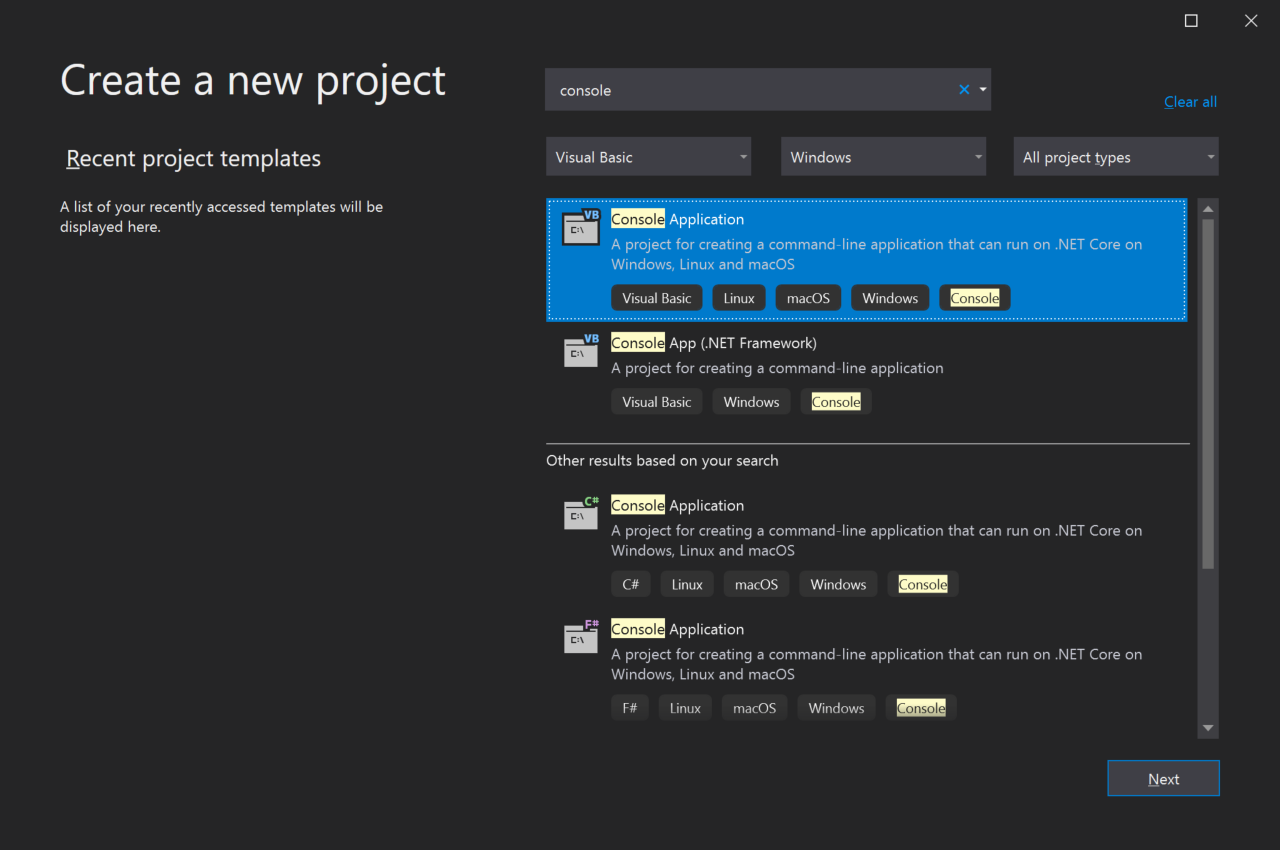Click the Clear all link
Viewport: 1280px width, 850px height.
(1190, 101)
